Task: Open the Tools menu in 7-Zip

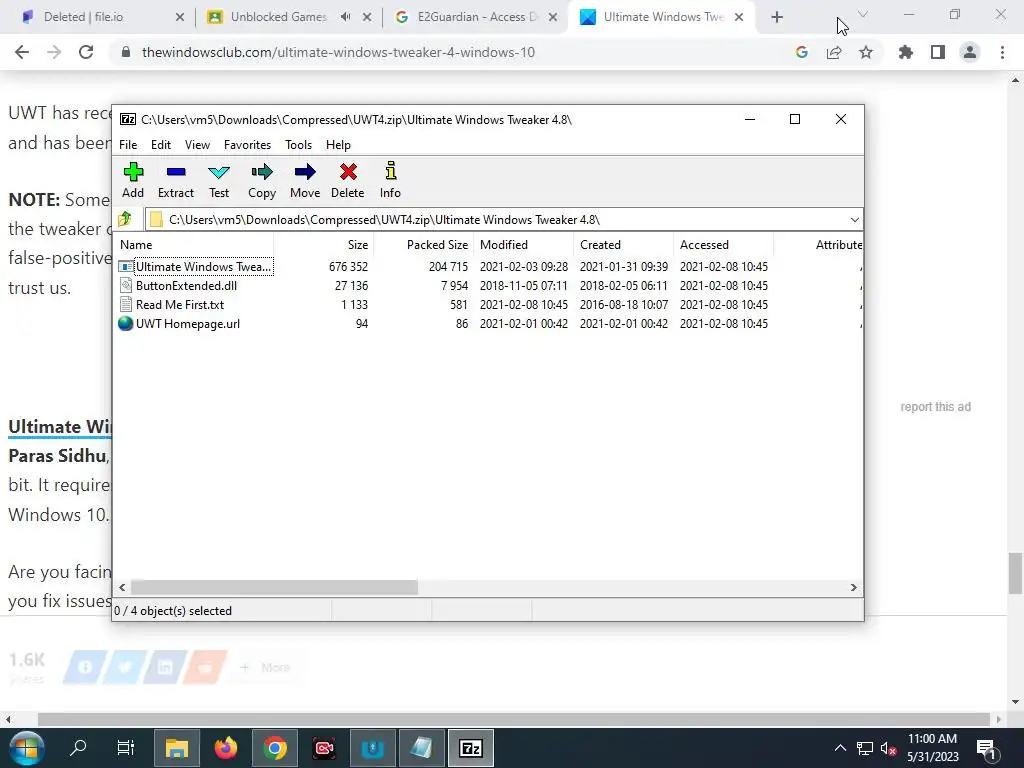Action: pos(298,145)
